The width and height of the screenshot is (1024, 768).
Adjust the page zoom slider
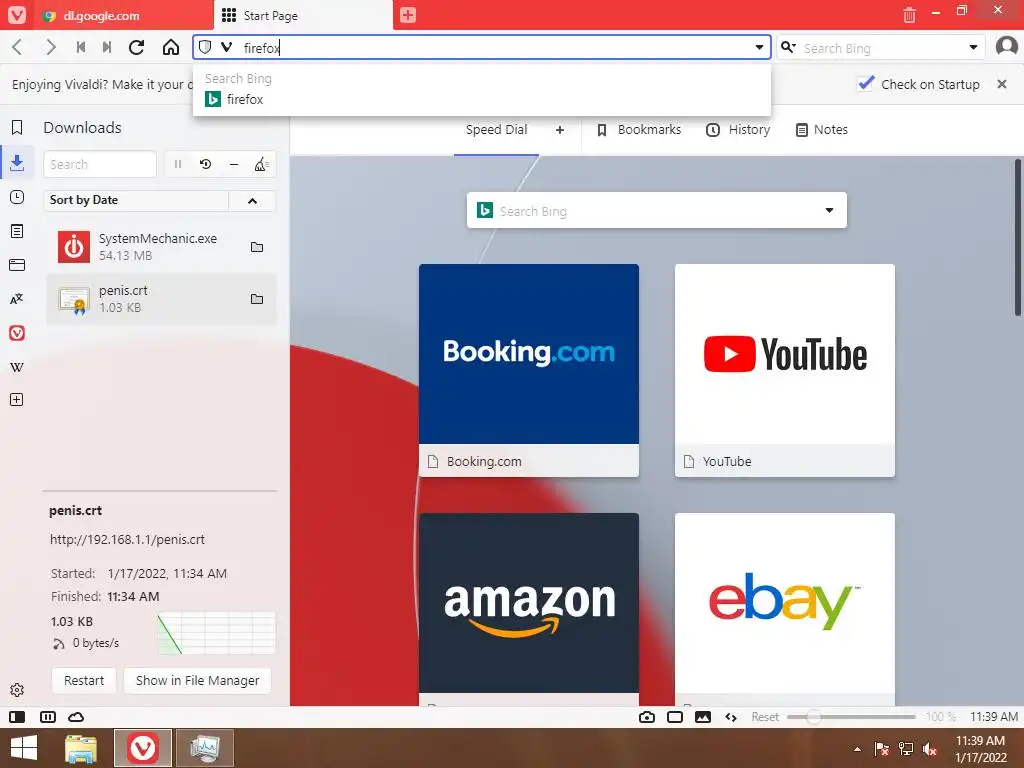pos(851,717)
